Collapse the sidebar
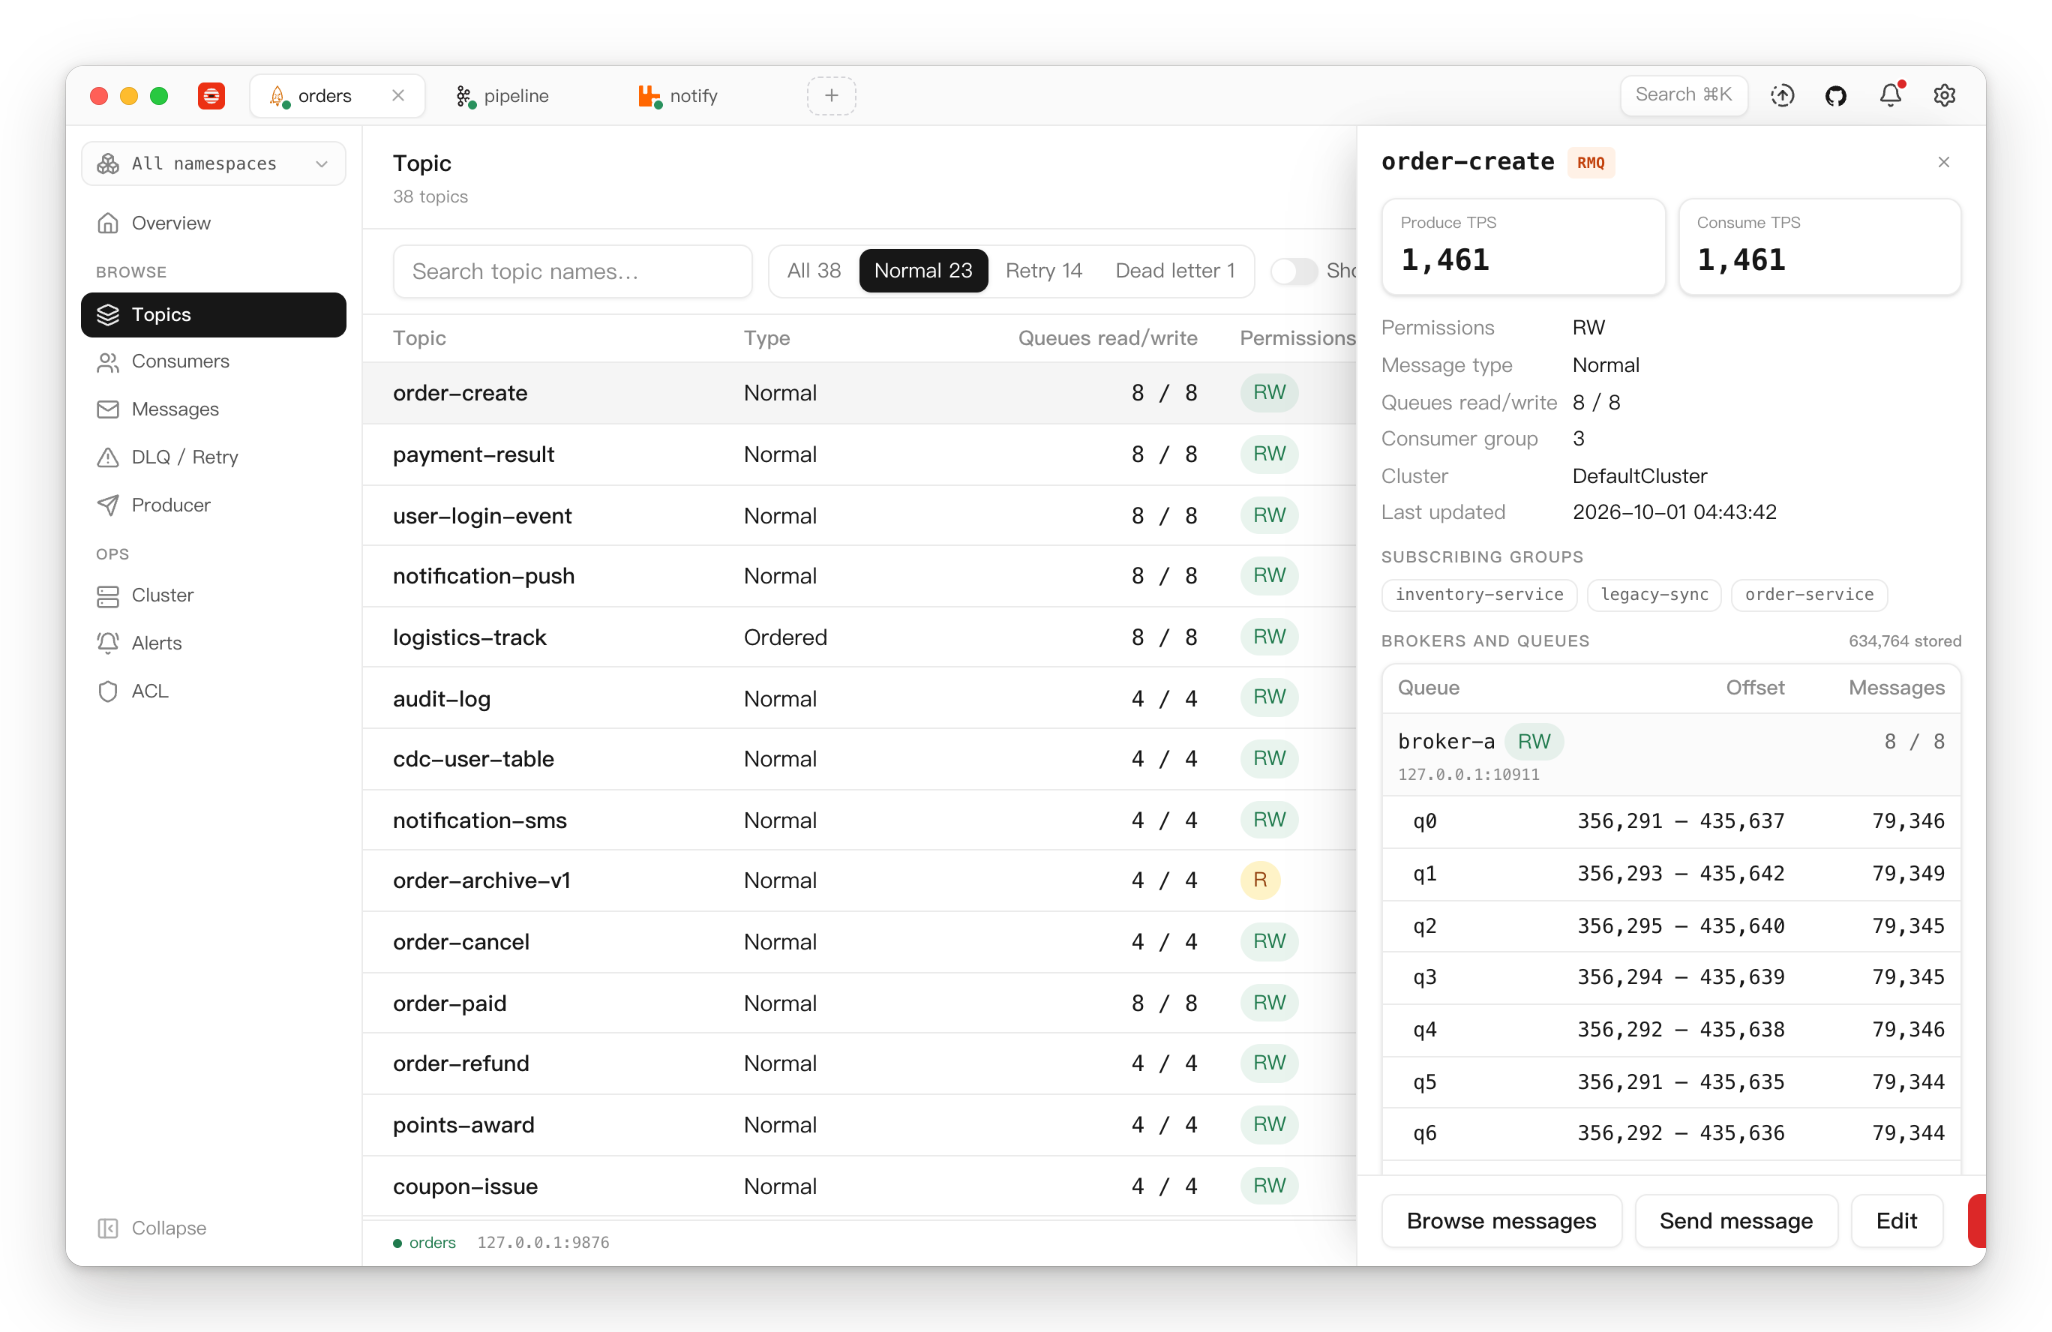 pyautogui.click(x=152, y=1228)
